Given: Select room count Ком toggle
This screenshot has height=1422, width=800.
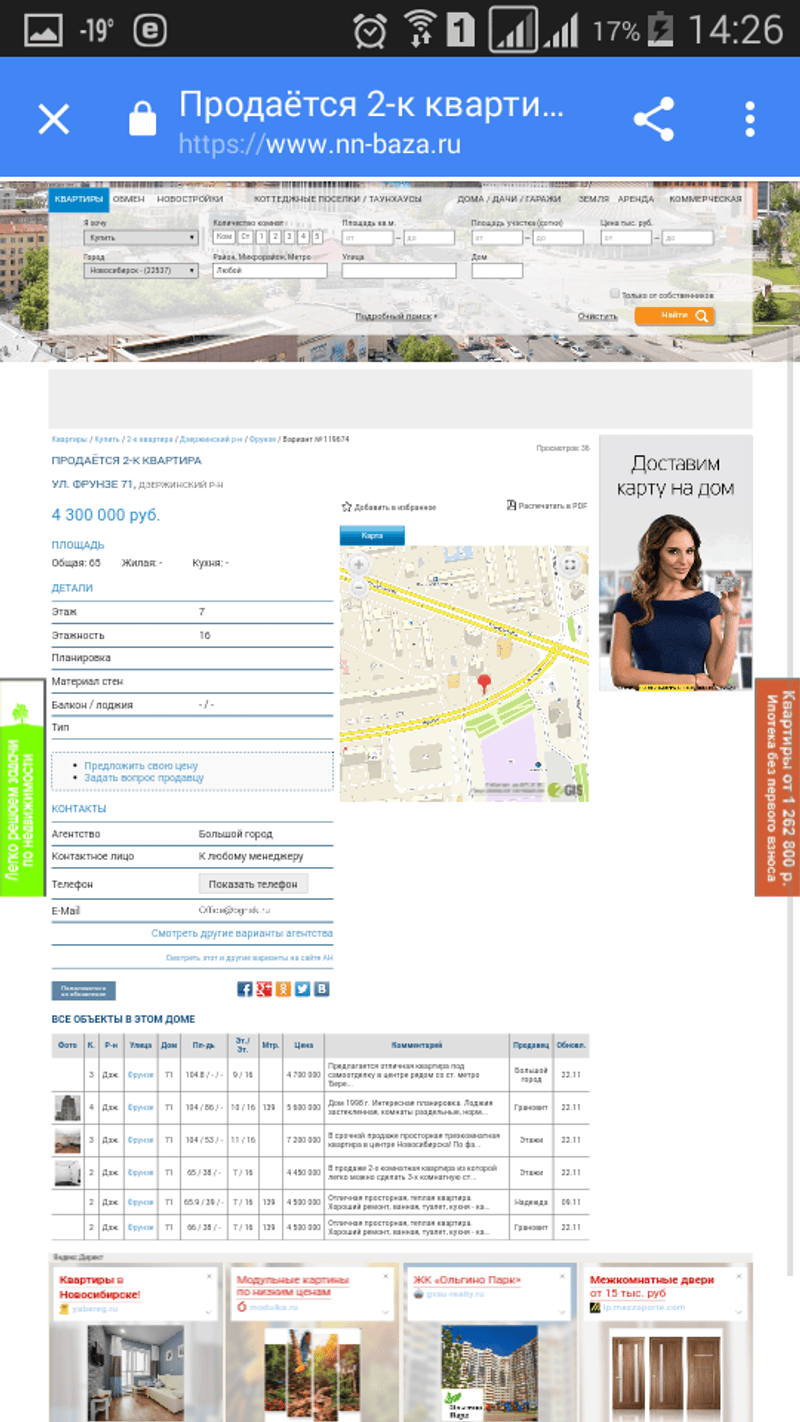Looking at the screenshot, I should pos(224,238).
